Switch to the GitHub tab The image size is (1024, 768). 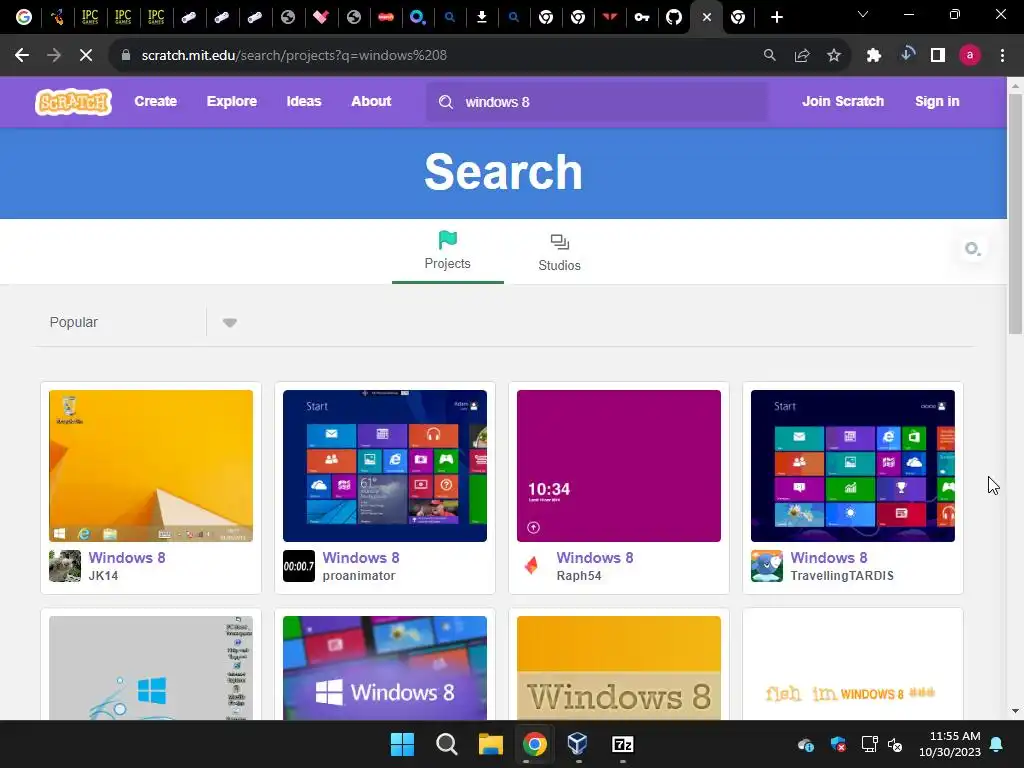click(673, 17)
